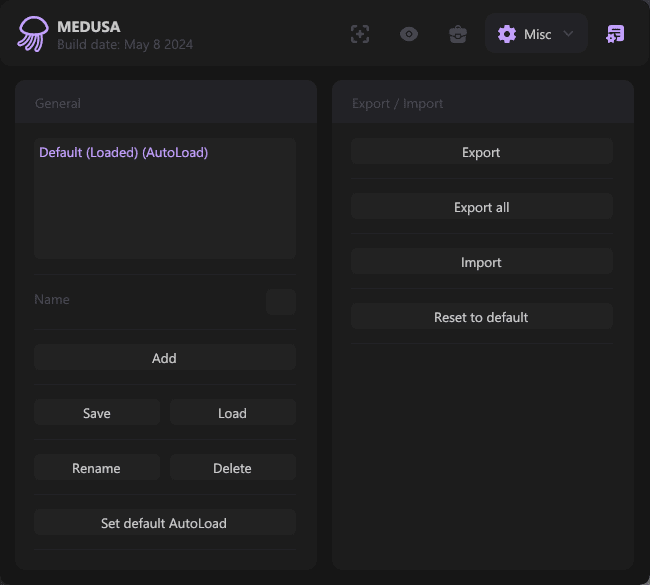Save the selected config
The width and height of the screenshot is (650, 585).
pos(97,413)
